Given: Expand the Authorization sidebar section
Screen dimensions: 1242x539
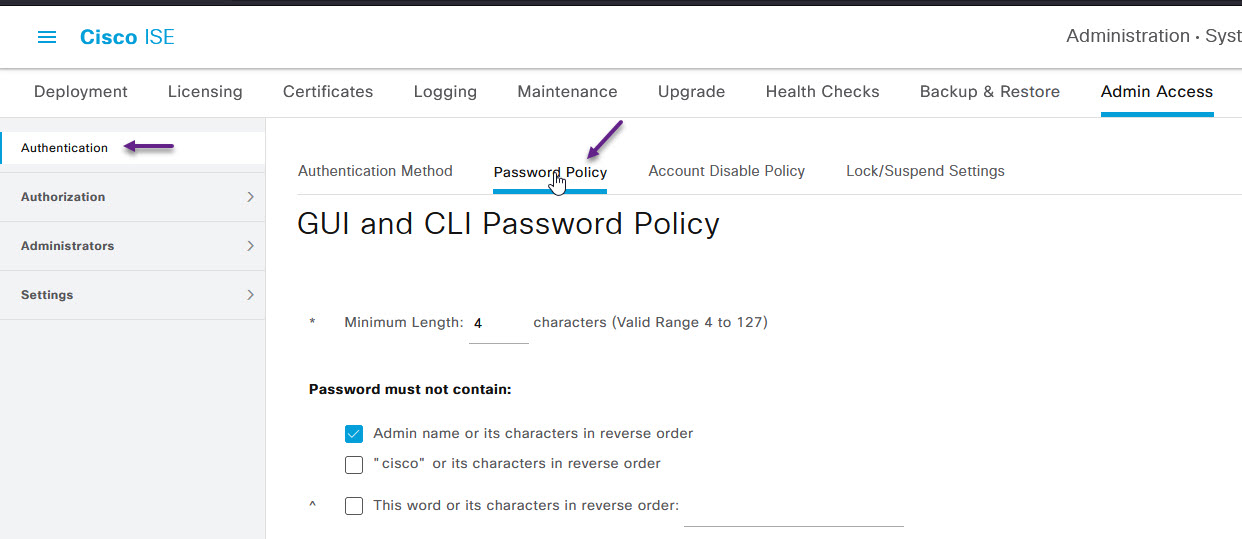Looking at the screenshot, I should (x=133, y=197).
